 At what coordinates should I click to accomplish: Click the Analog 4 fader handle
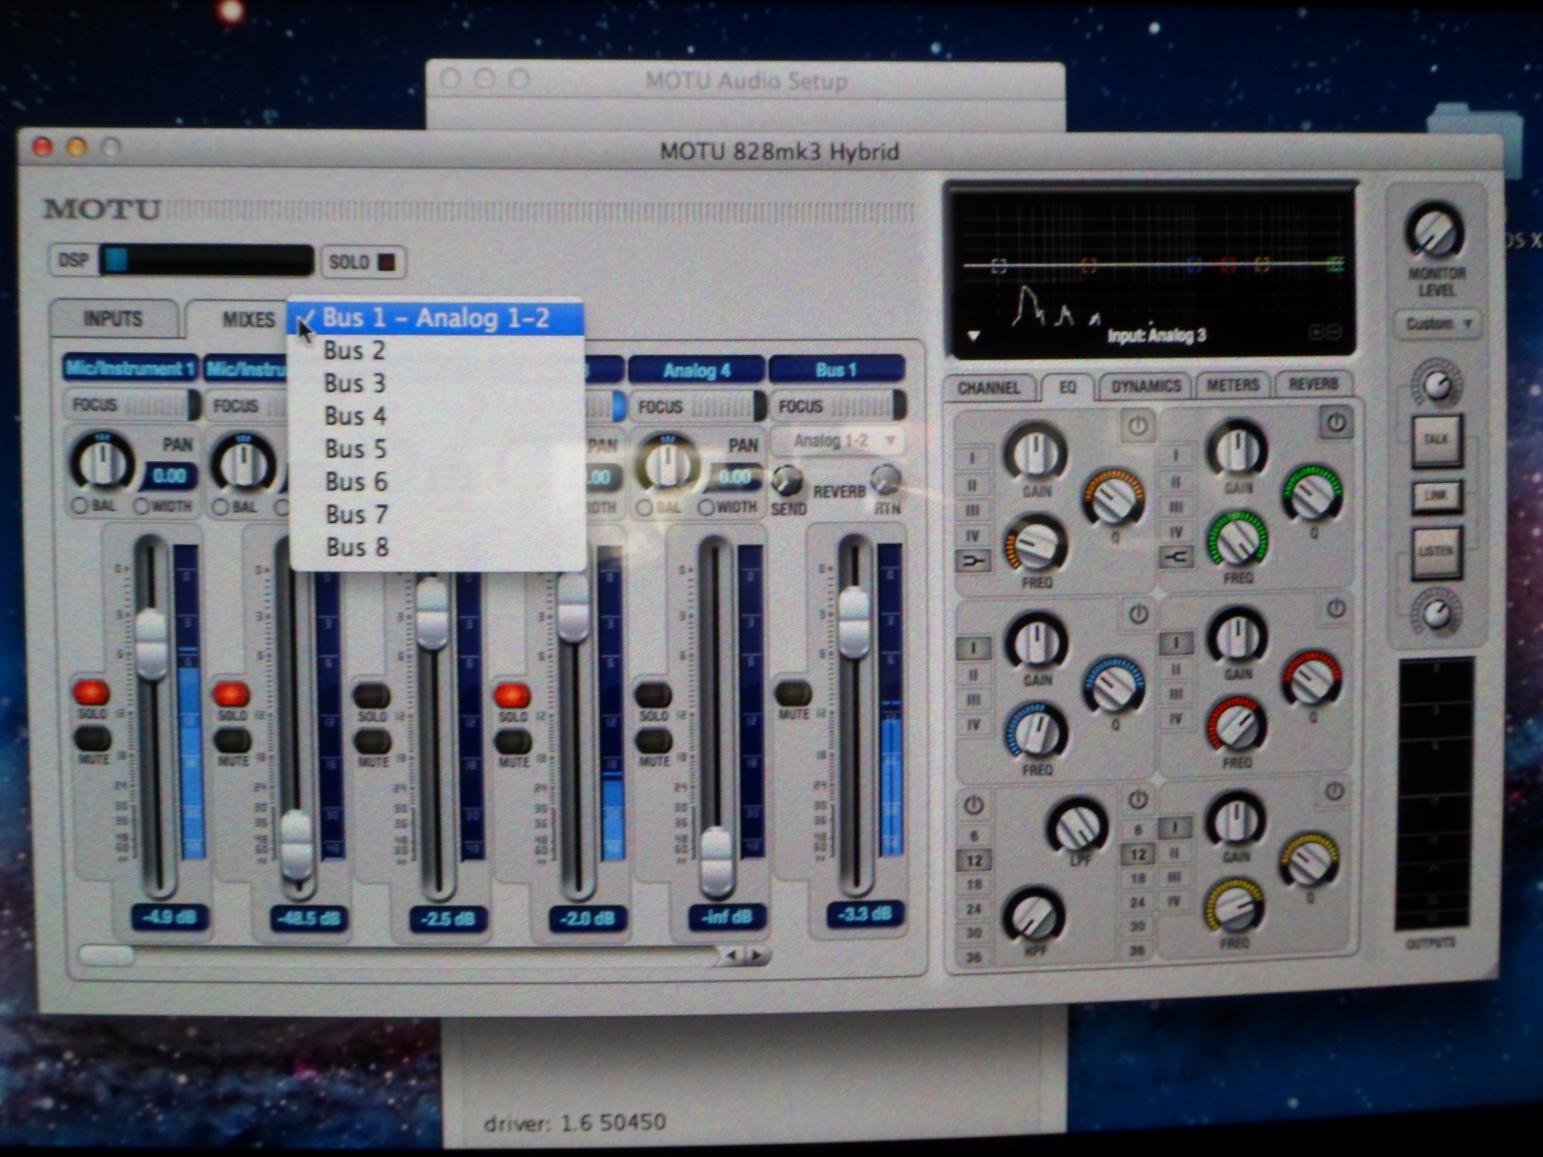tap(716, 860)
